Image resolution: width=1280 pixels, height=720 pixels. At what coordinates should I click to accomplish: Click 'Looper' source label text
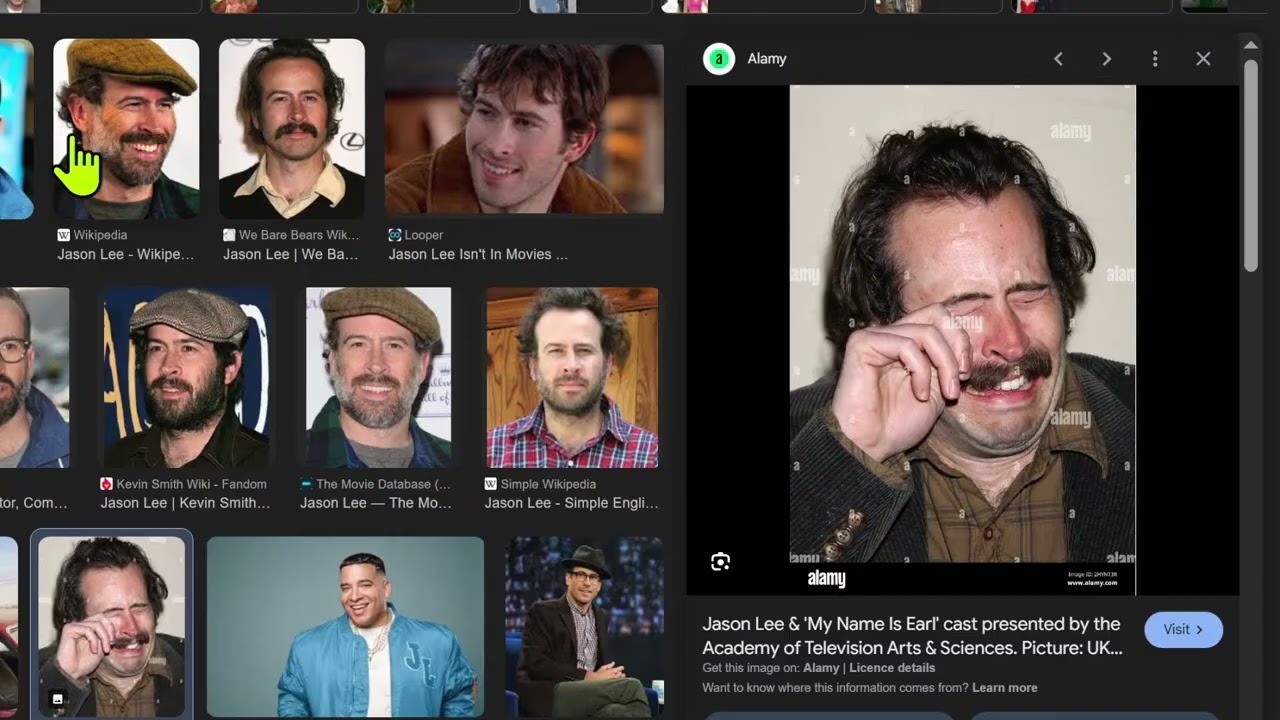(x=424, y=235)
